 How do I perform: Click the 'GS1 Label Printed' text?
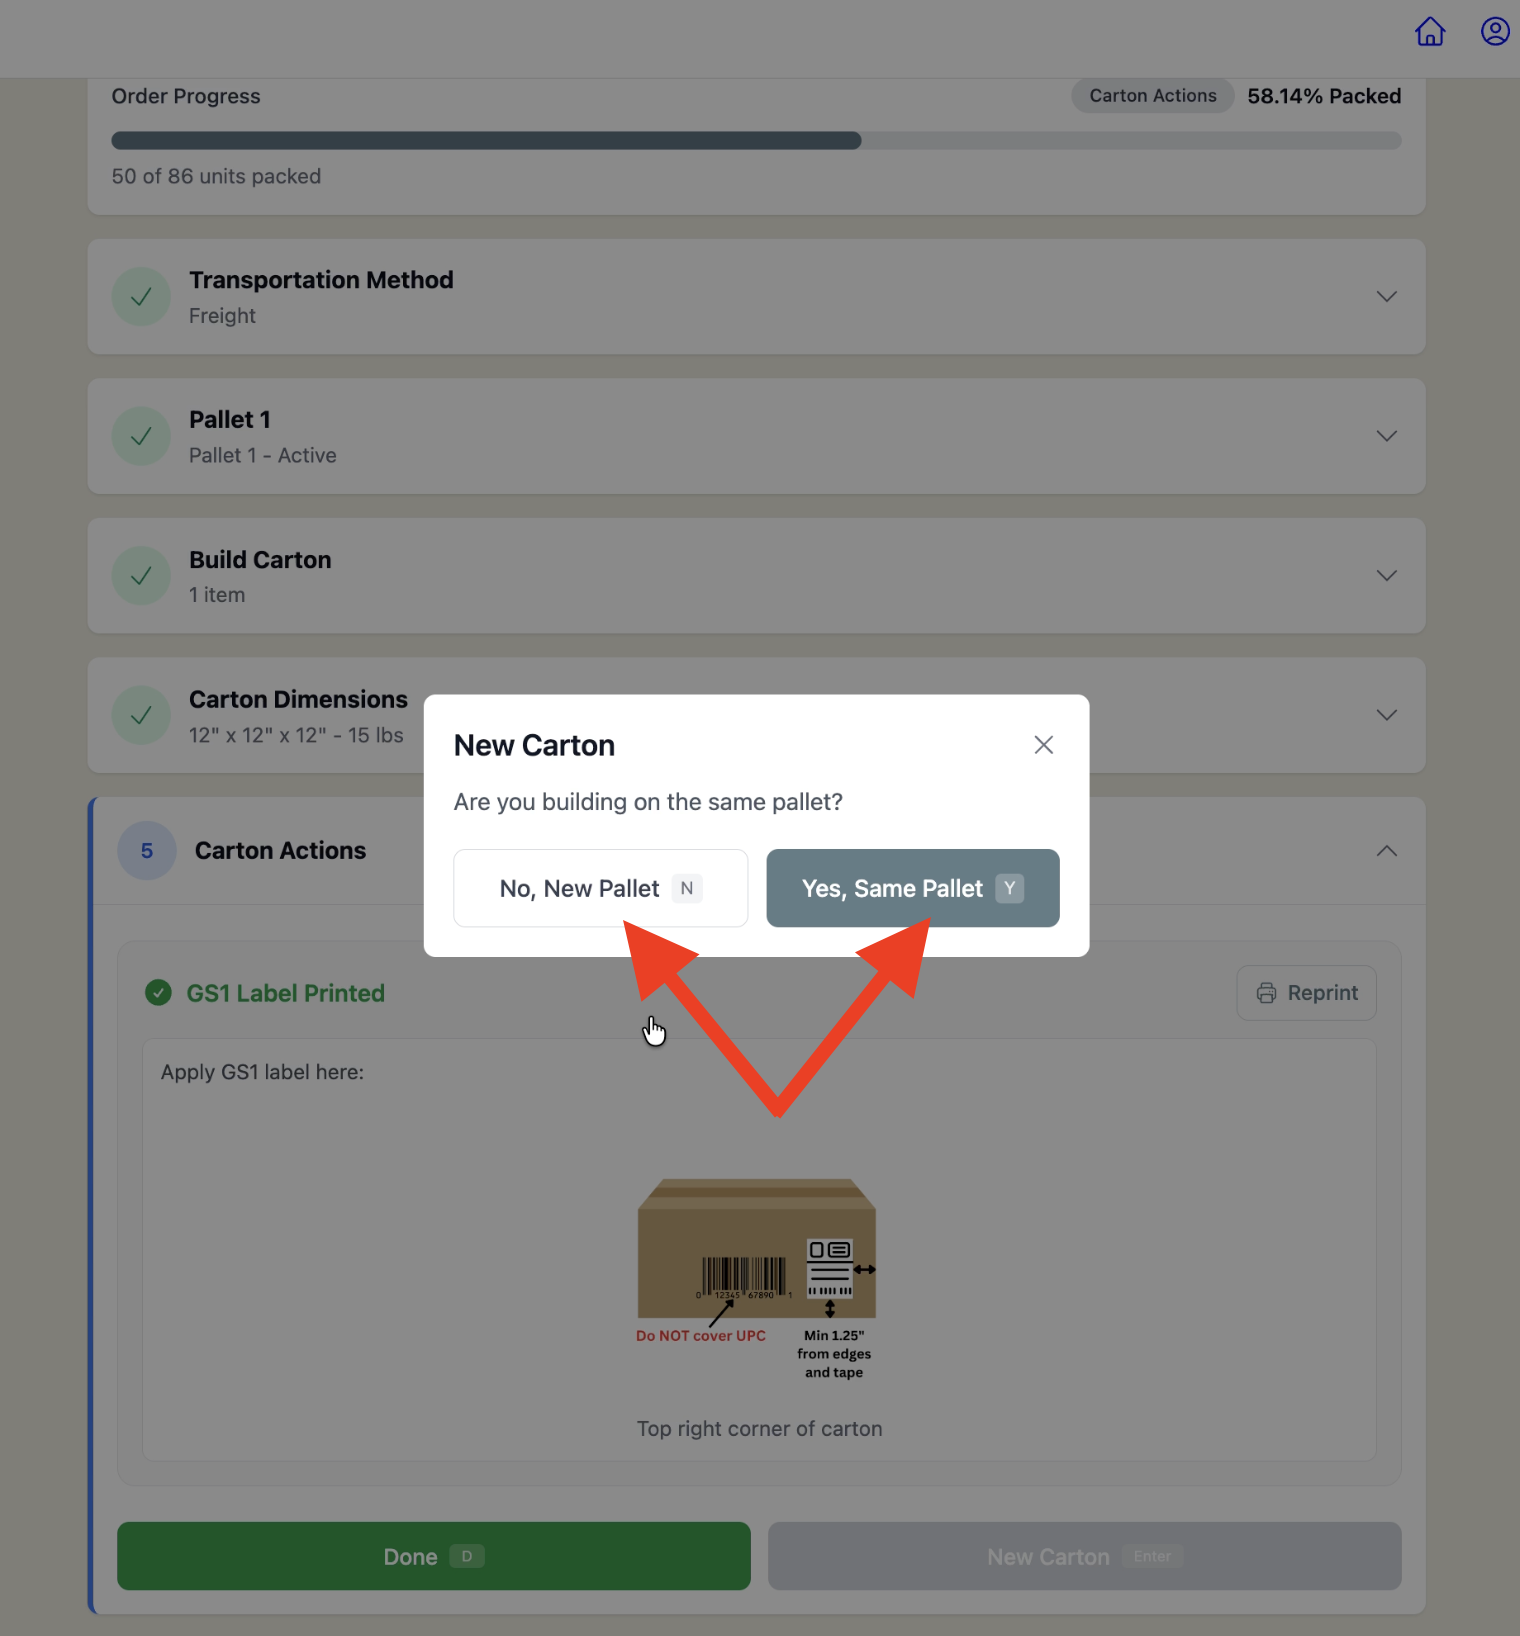286,993
